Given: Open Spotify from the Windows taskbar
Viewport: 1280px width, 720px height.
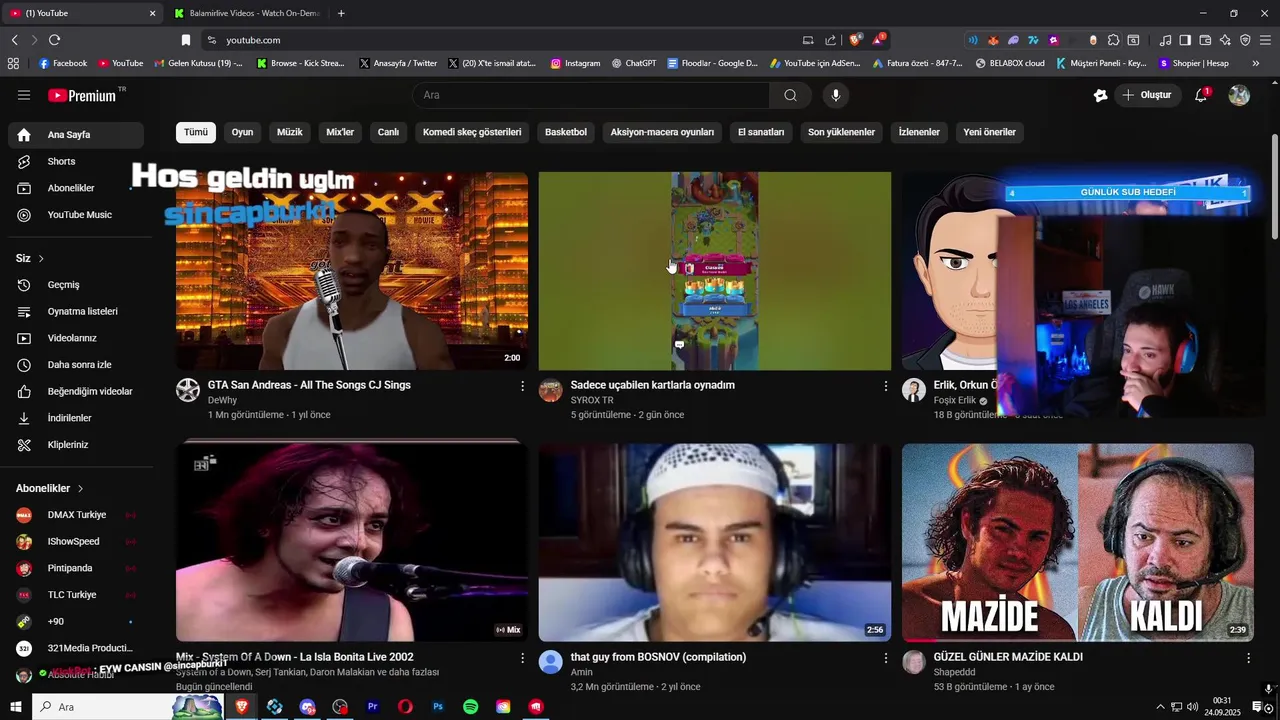Looking at the screenshot, I should 471,707.
